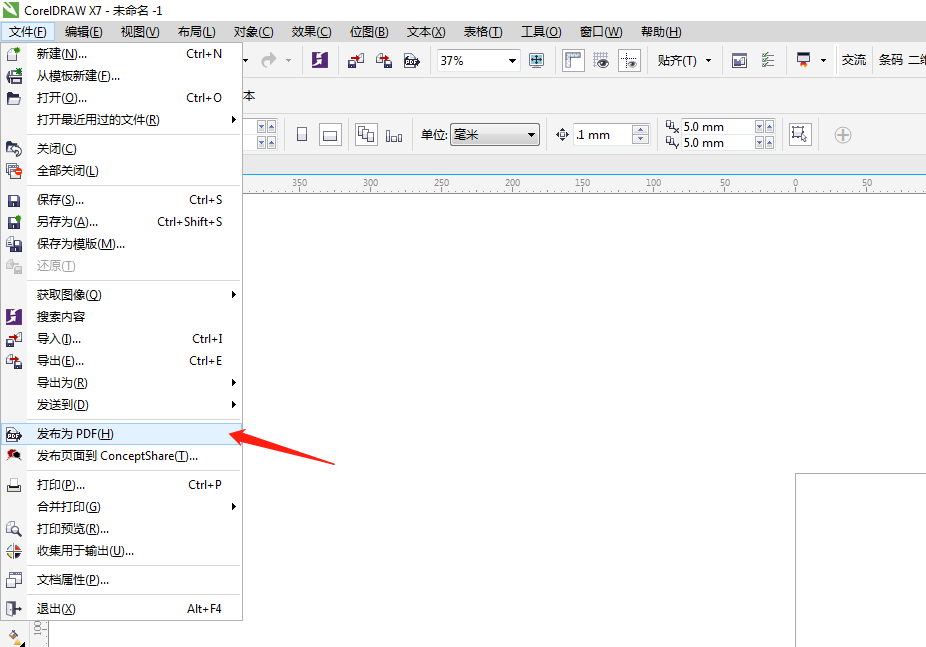Open the 单位 毫米 units dropdown
Viewport: 926px width, 647px height.
coord(495,135)
